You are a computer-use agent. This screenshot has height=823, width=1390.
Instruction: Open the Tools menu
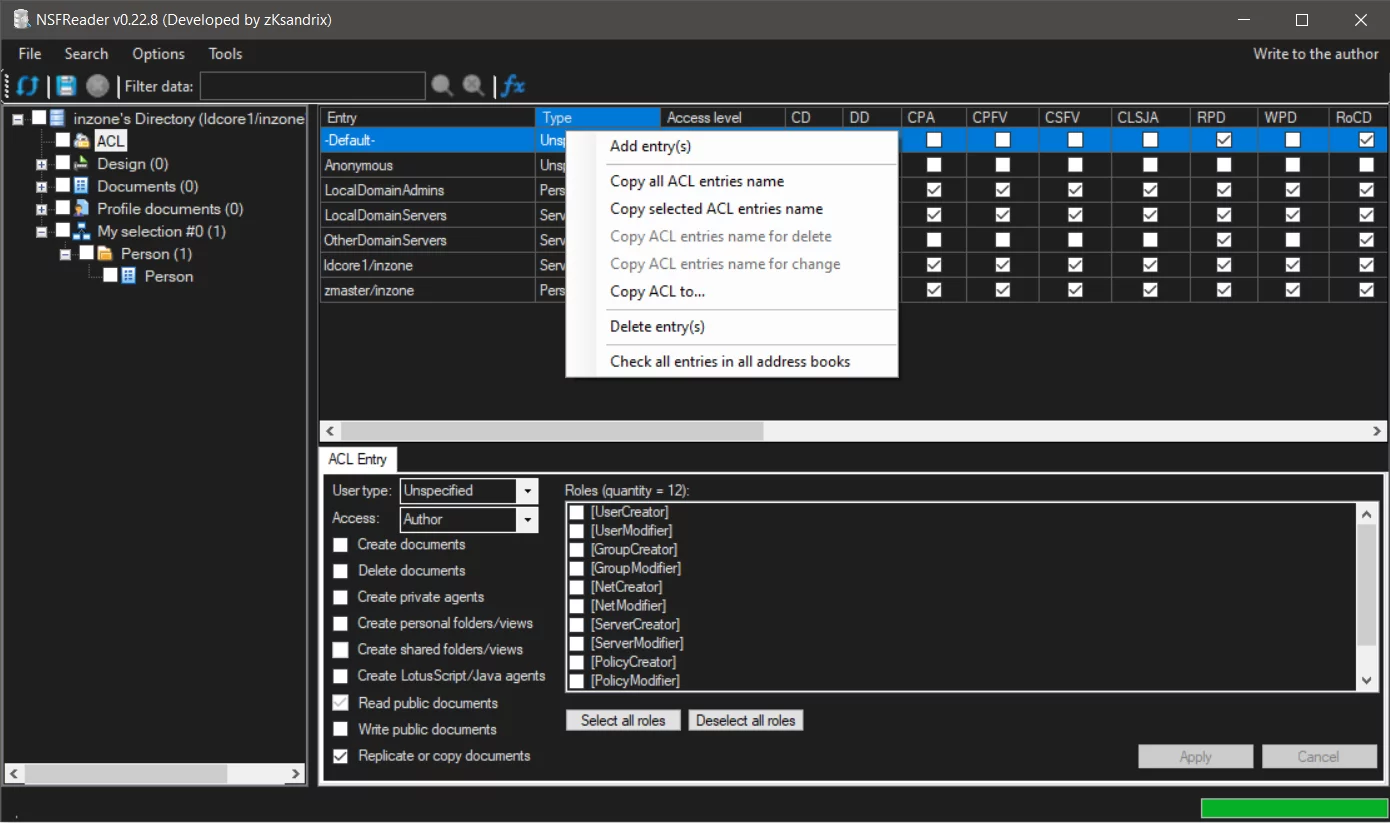click(225, 54)
